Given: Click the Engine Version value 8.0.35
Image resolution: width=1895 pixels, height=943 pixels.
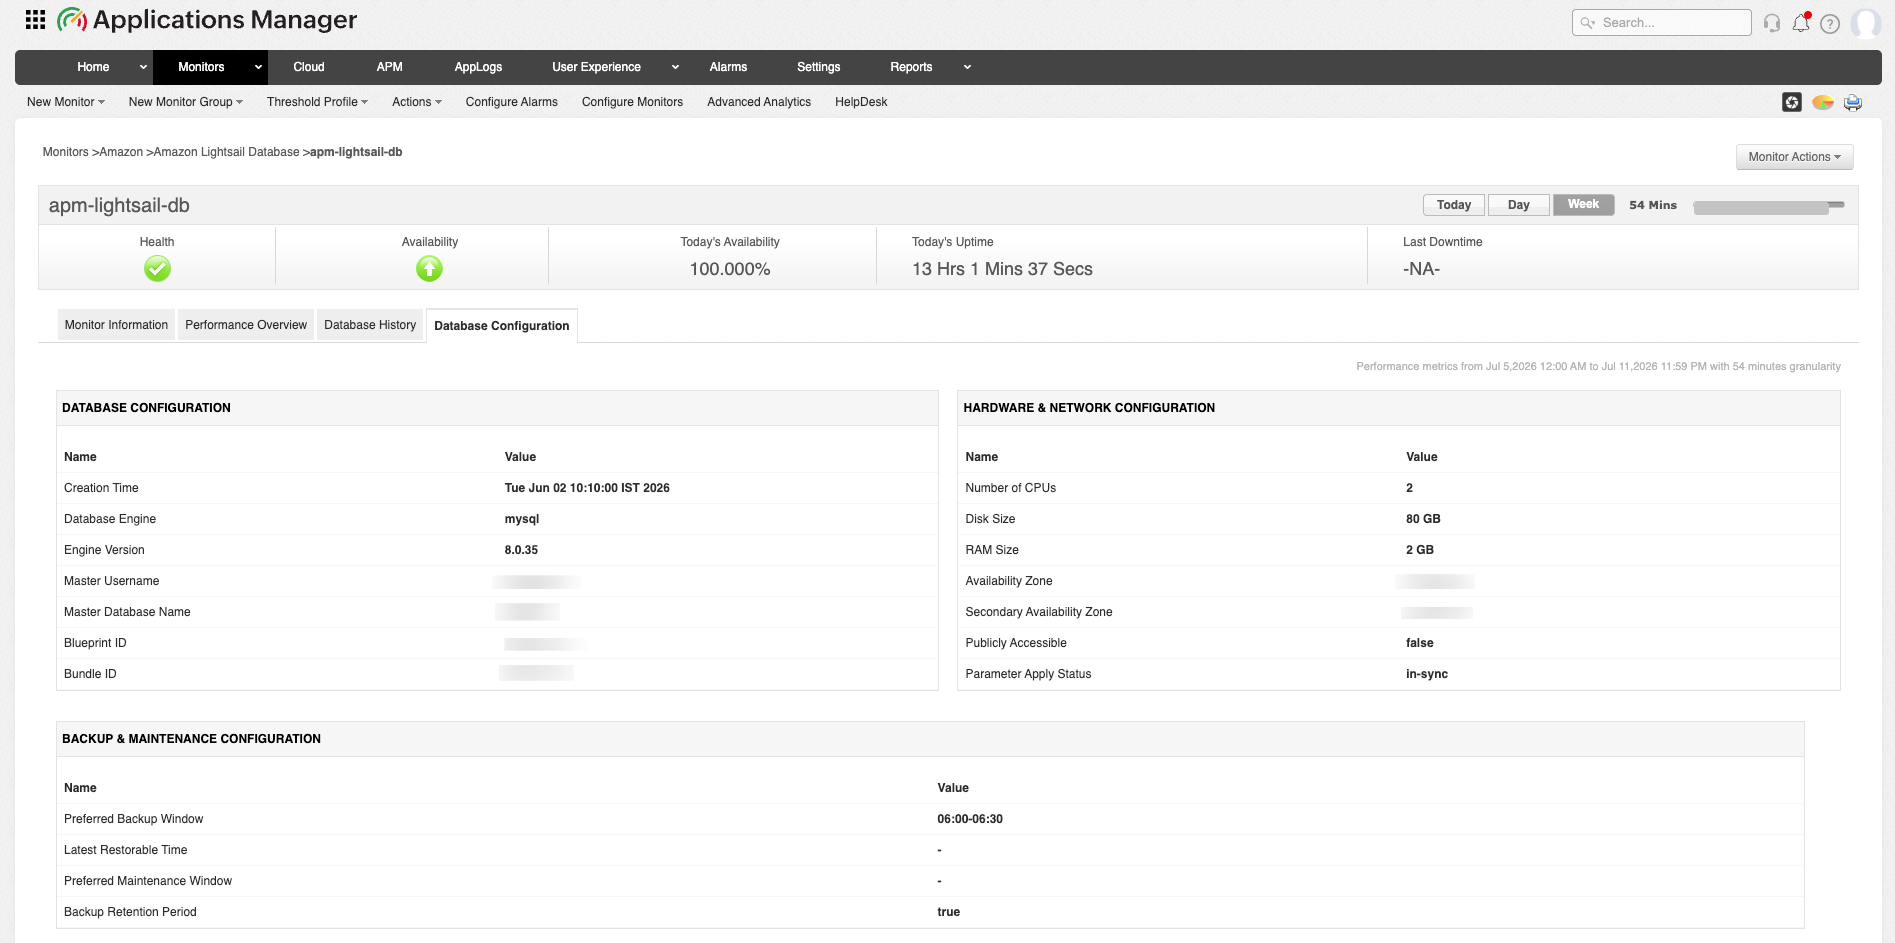Looking at the screenshot, I should click(521, 550).
